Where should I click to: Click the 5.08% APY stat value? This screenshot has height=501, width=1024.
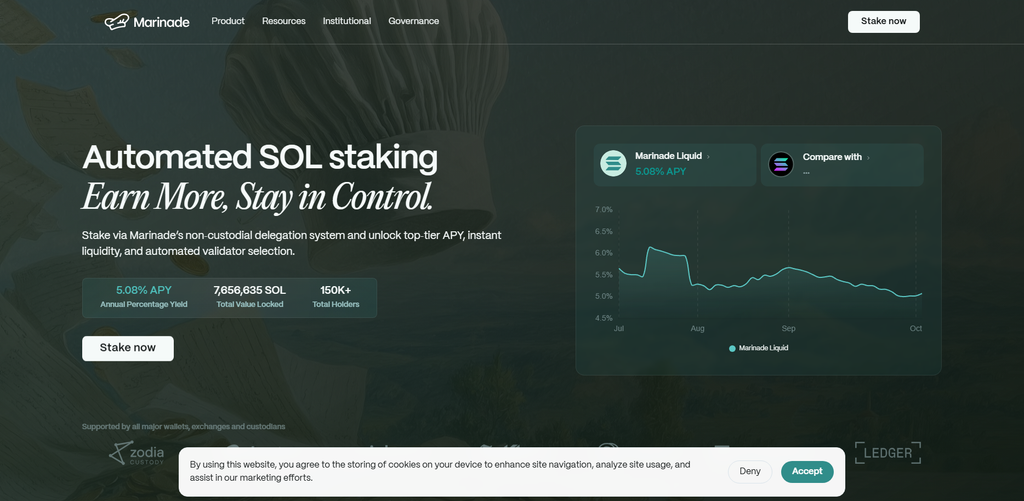click(144, 290)
